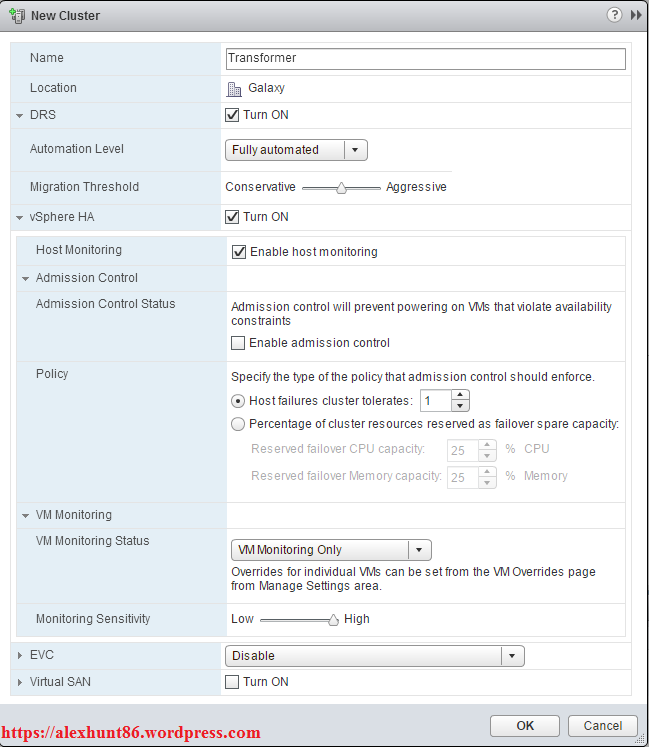Screen dimensions: 649x747
Task: Click the help question mark icon
Action: click(613, 16)
